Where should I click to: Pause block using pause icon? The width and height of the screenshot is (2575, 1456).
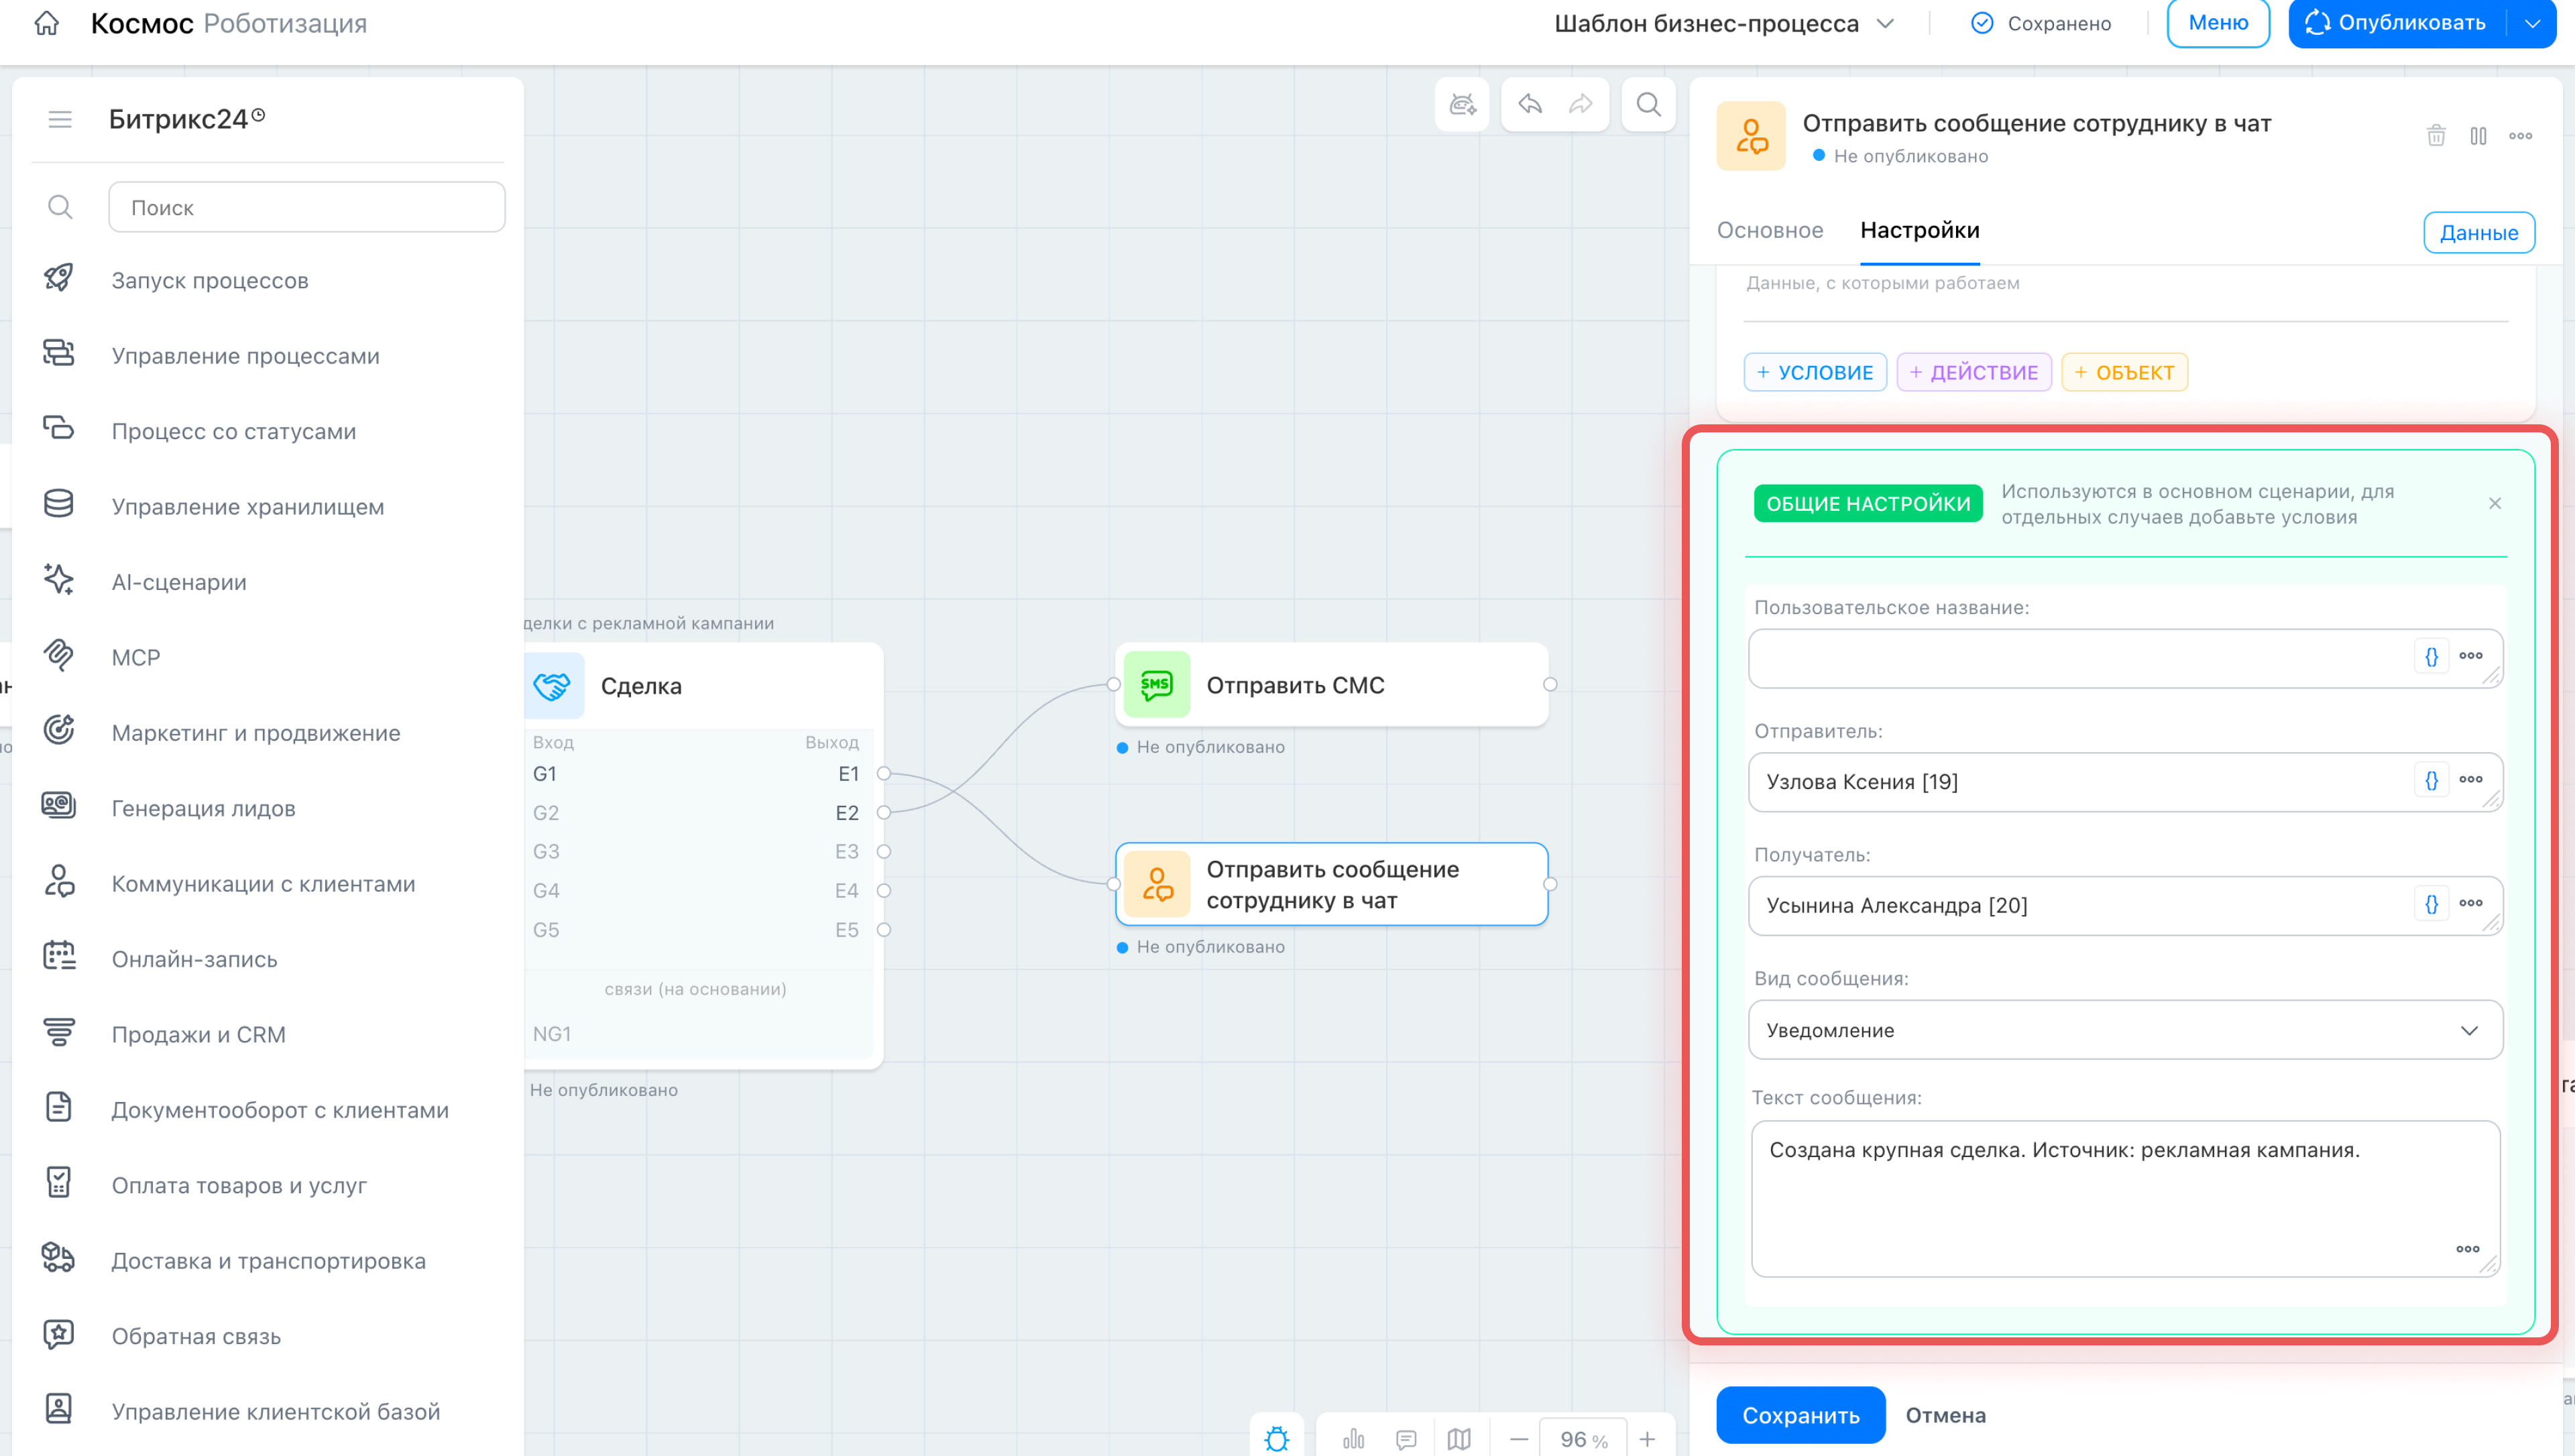pos(2478,135)
